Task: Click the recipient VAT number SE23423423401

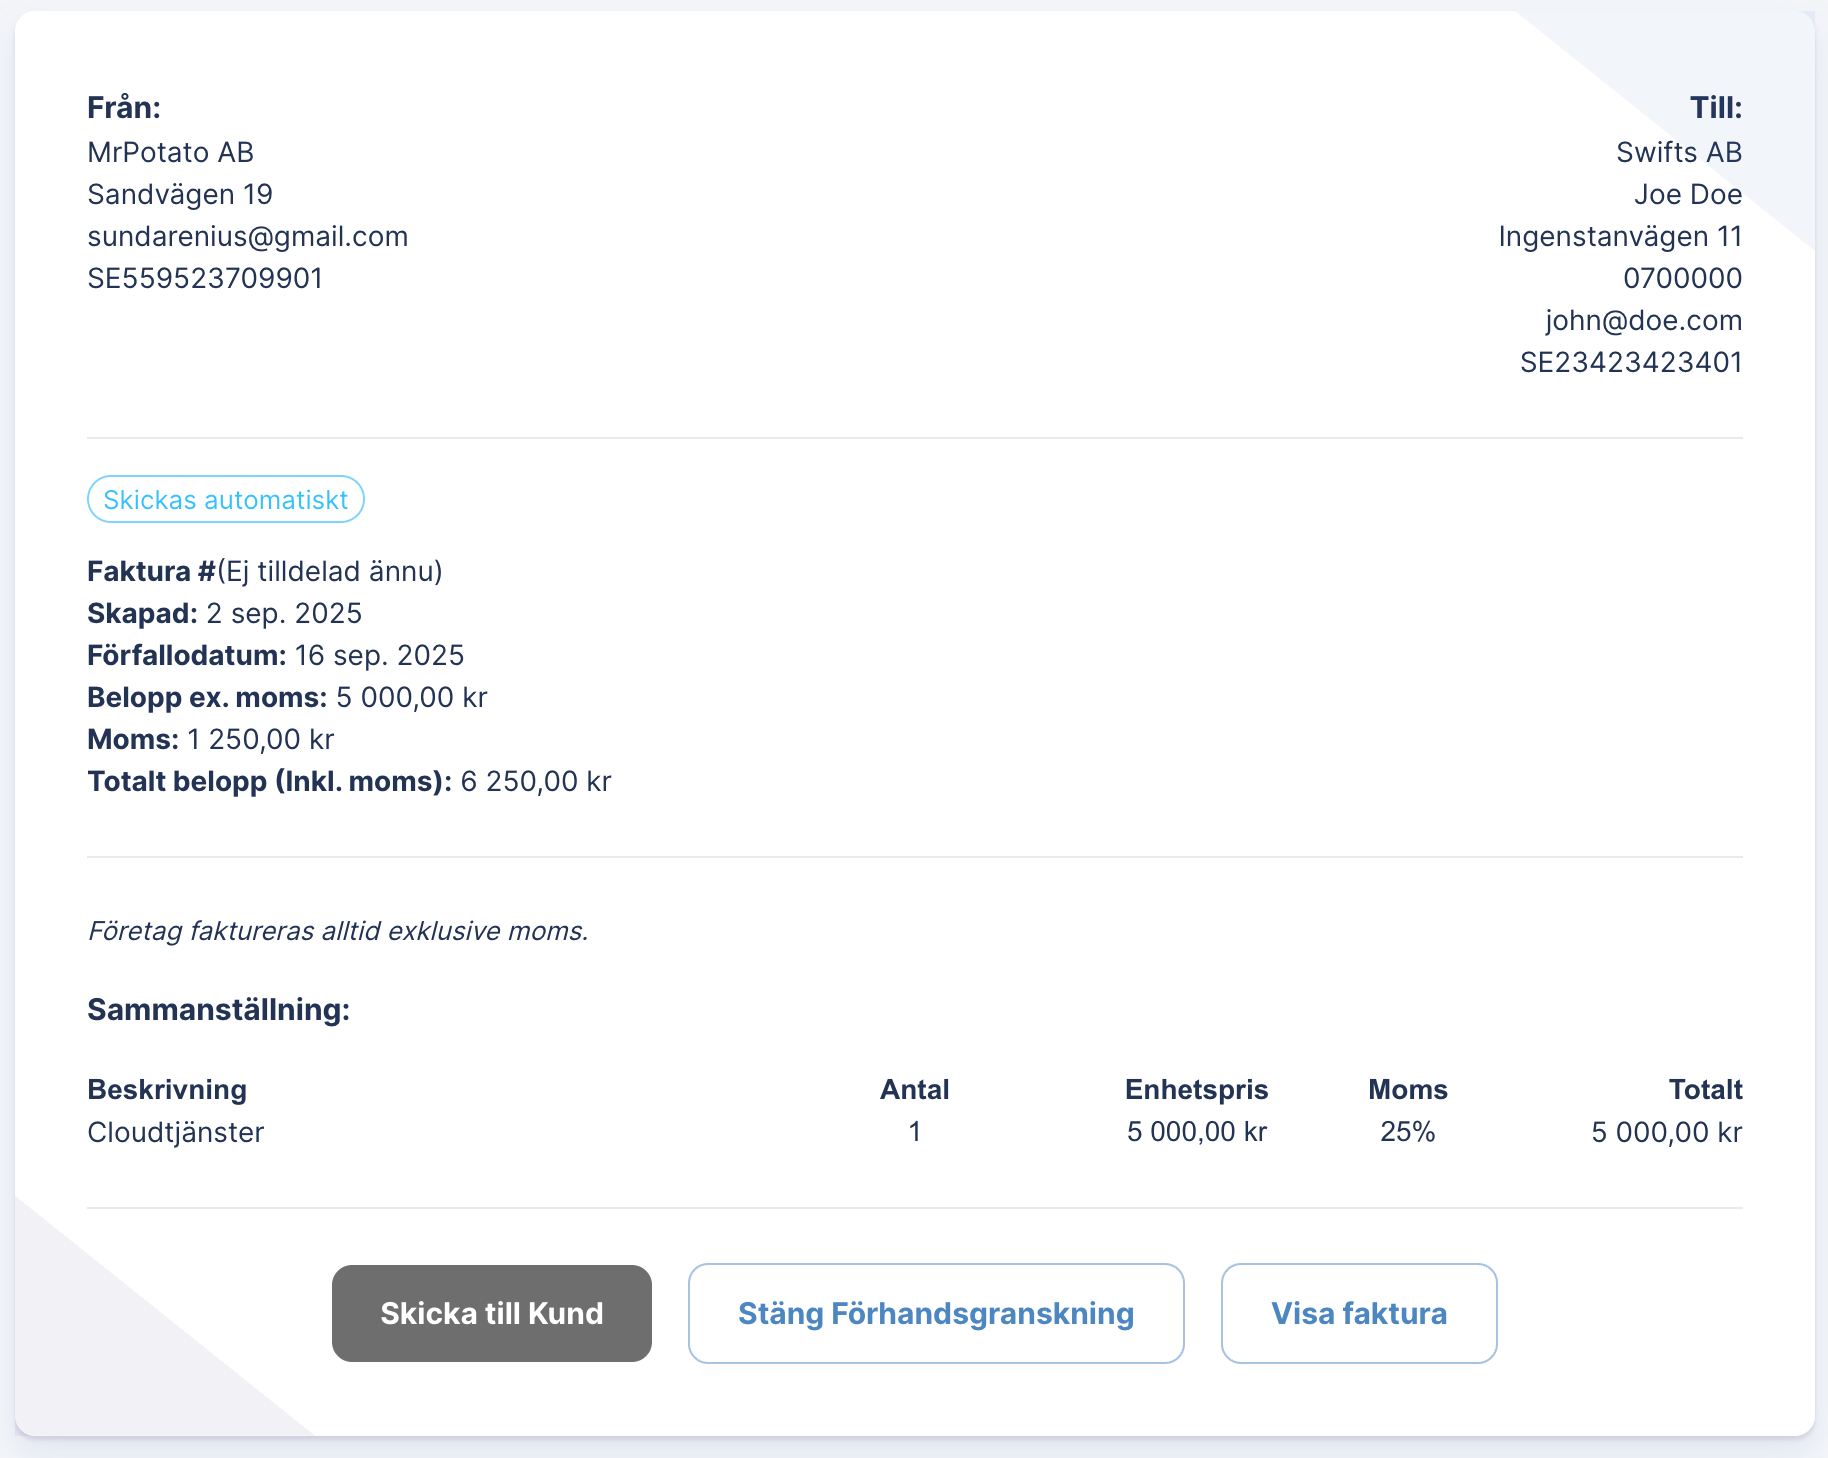Action: coord(1630,363)
